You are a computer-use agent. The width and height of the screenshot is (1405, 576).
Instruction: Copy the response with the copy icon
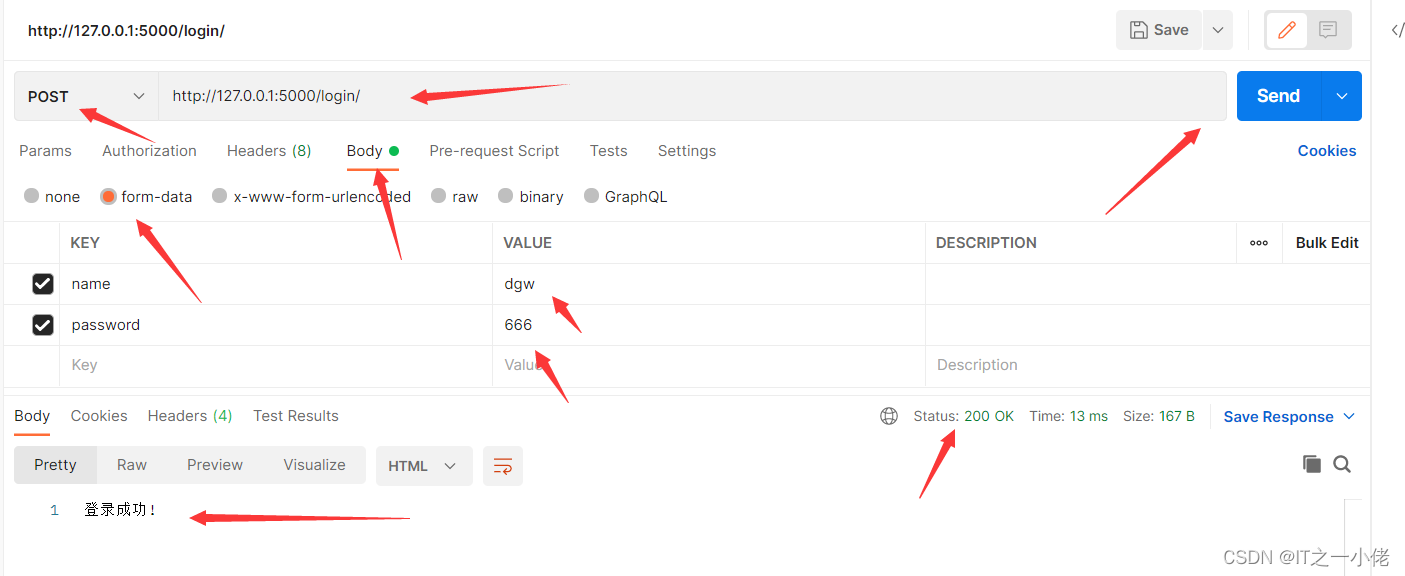(x=1312, y=464)
